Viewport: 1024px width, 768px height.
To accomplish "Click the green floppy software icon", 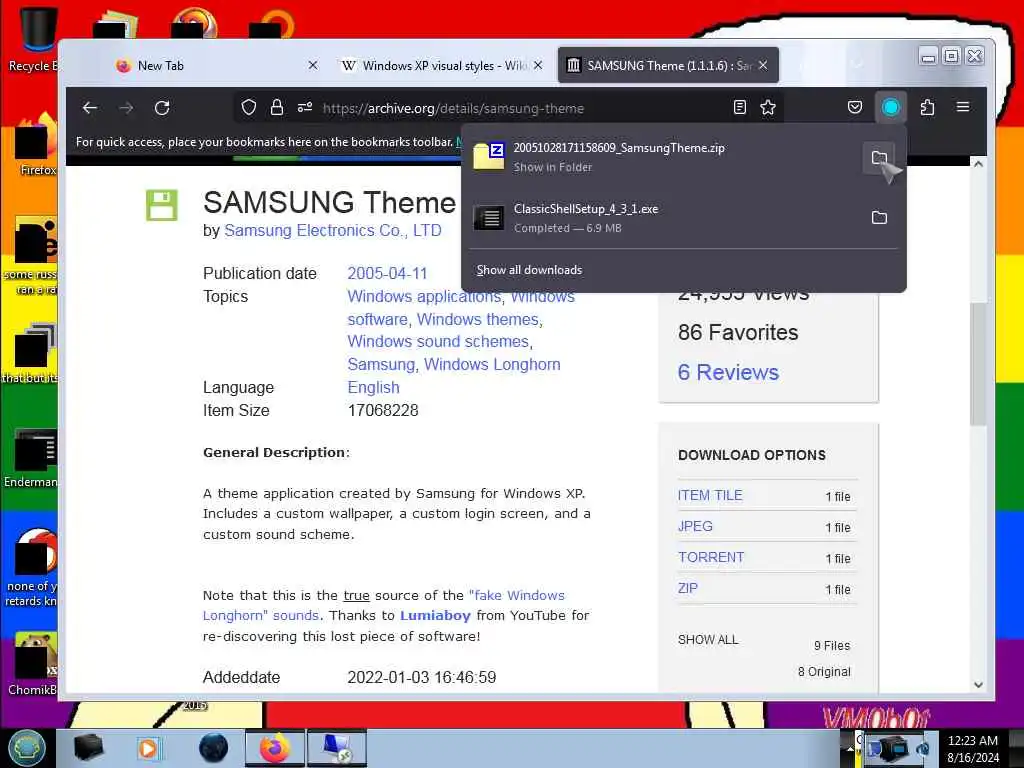I will (x=162, y=206).
